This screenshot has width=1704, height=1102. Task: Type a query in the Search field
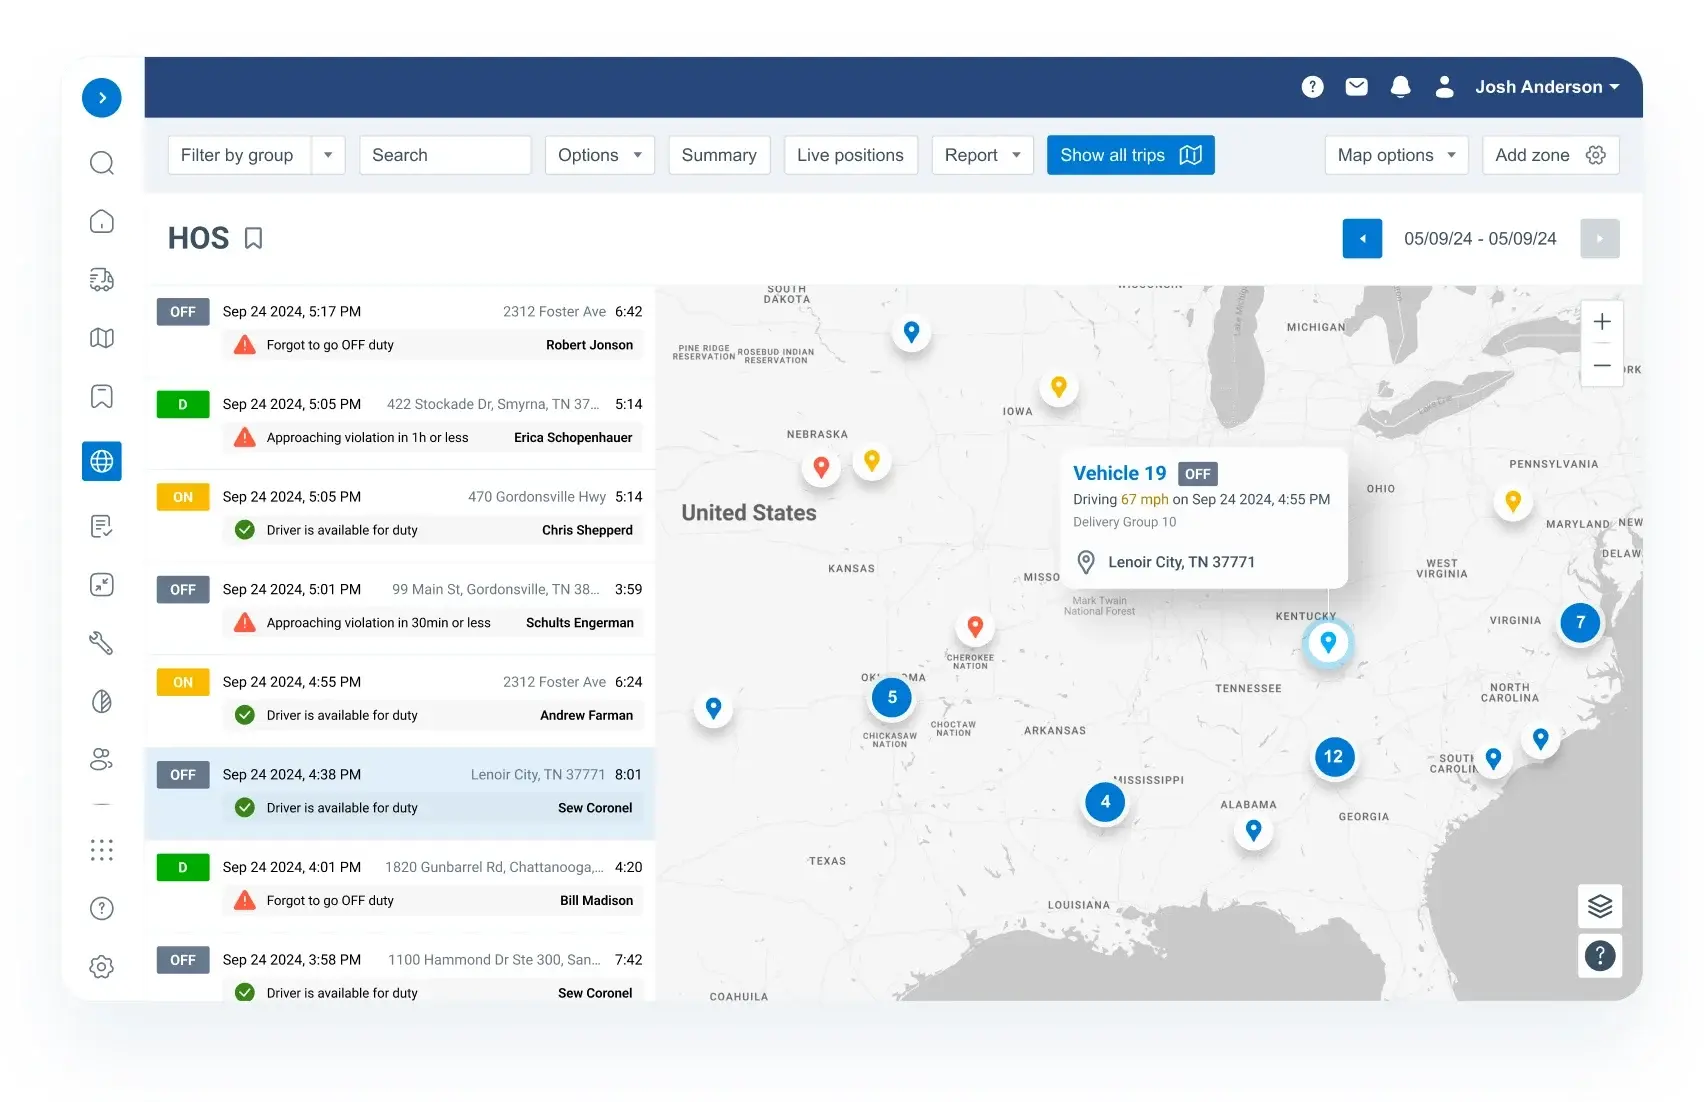click(x=444, y=155)
